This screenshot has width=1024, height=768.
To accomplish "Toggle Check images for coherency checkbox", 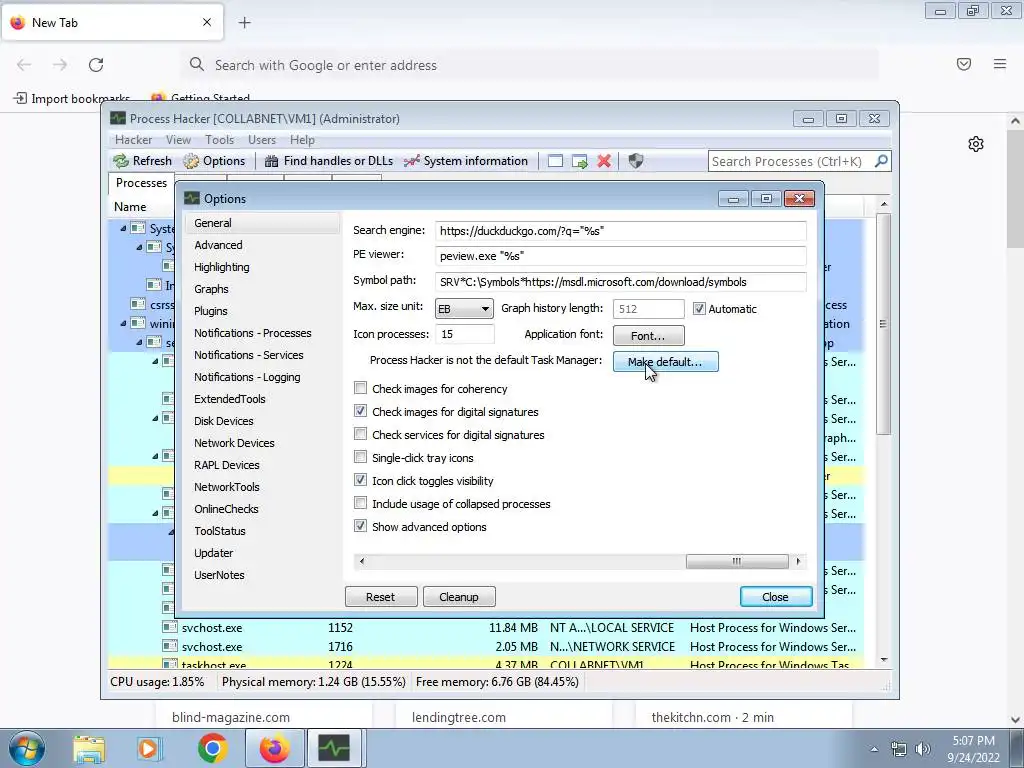I will 360,388.
